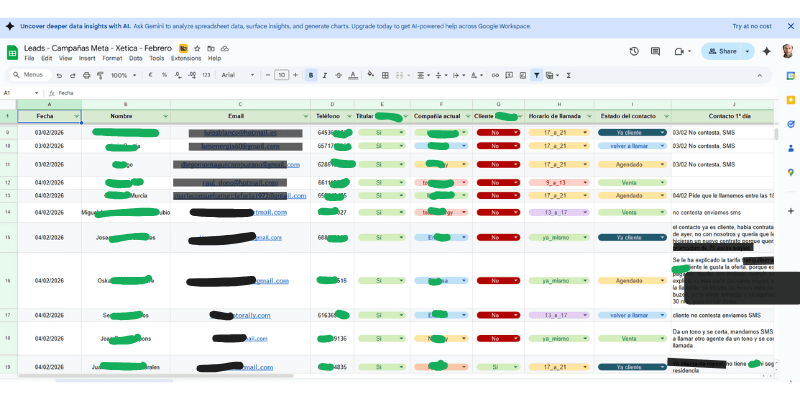Open the text color picker
Image resolution: width=800 pixels, height=400 pixels.
click(x=353, y=76)
